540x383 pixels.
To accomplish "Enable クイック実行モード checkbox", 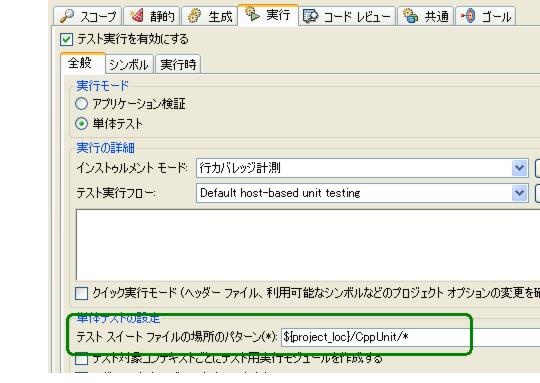I will coord(82,293).
